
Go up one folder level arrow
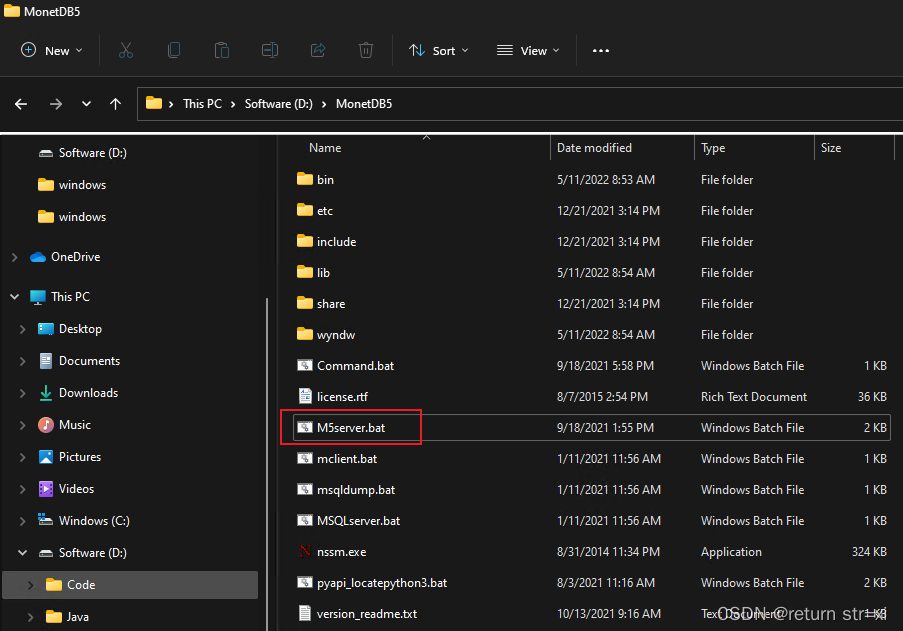point(115,104)
